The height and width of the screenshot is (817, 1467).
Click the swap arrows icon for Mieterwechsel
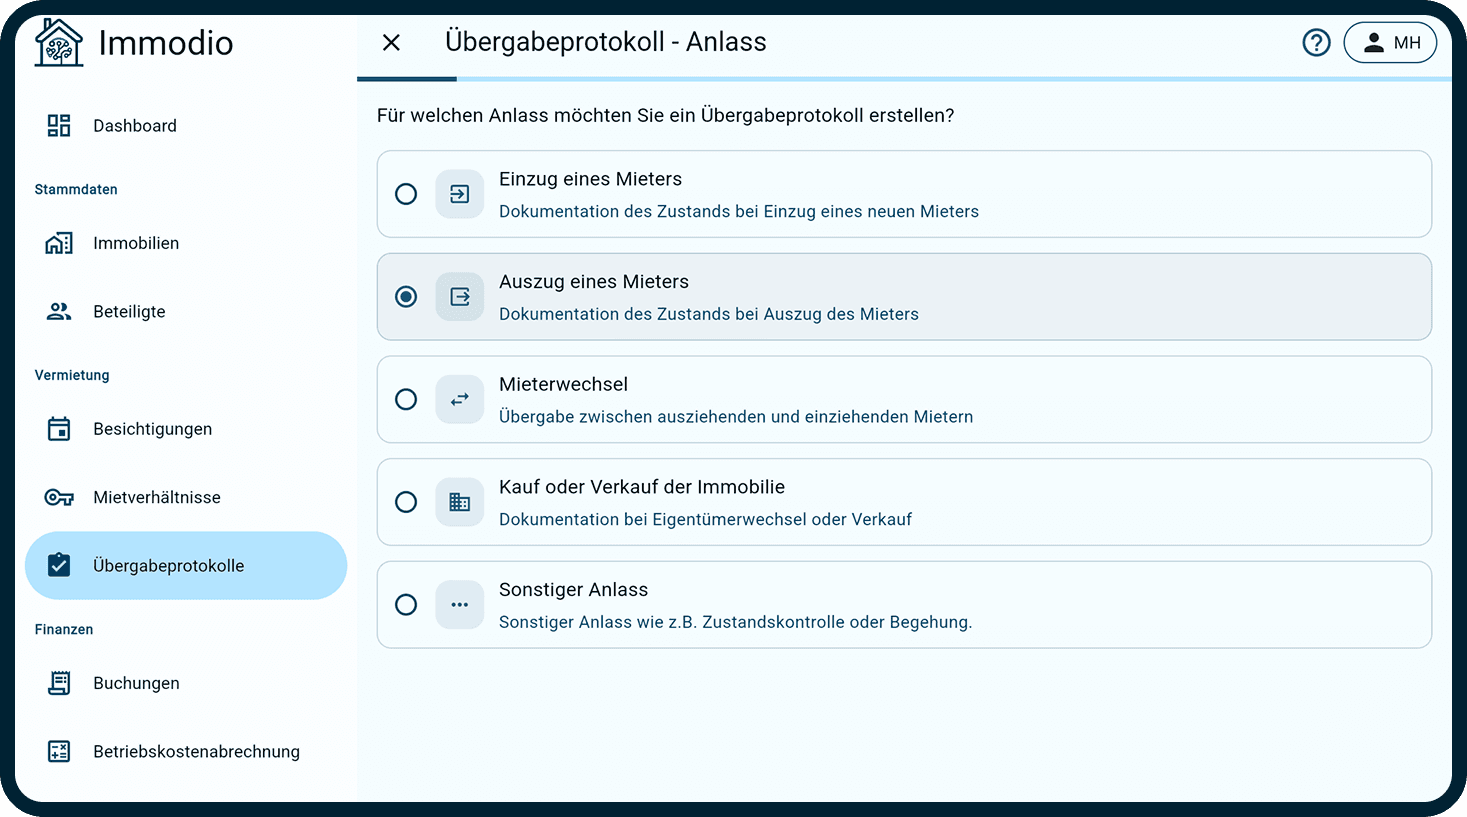point(460,399)
